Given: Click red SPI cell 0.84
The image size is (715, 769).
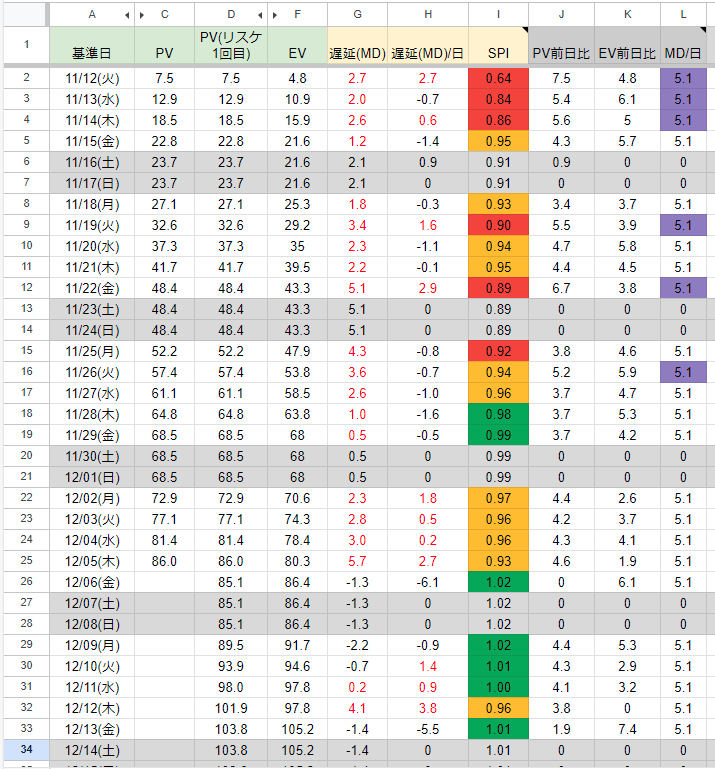Looking at the screenshot, I should pyautogui.click(x=498, y=100).
